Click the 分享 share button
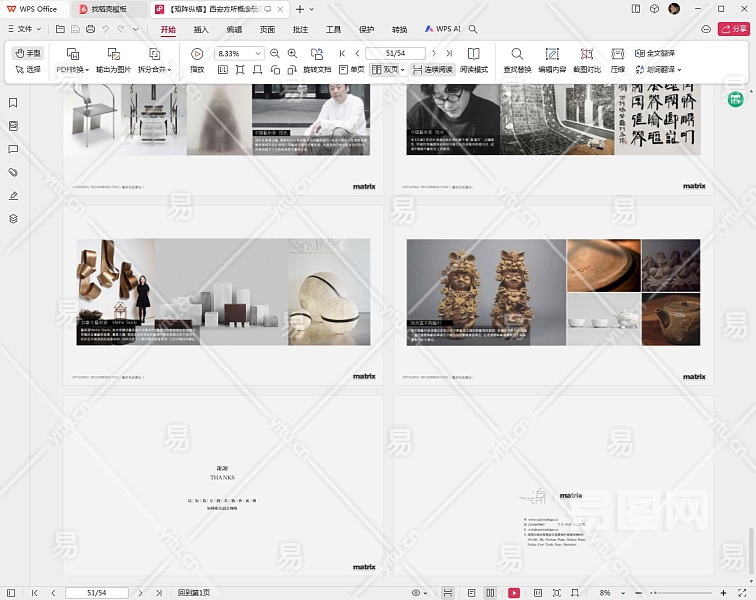 tap(732, 30)
